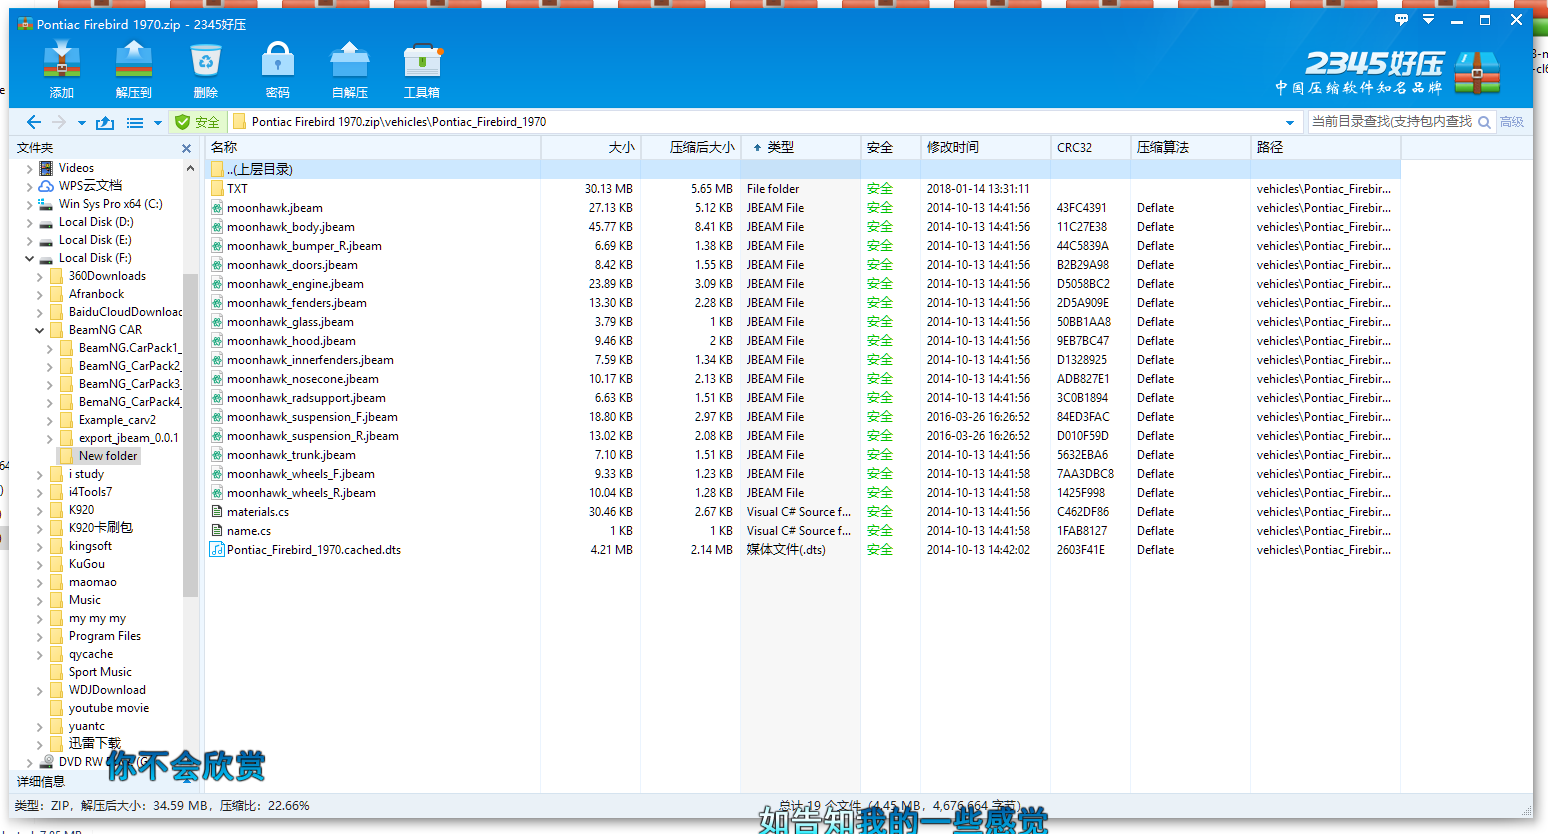Expand Win Sys Pro x64 (C:) drive
This screenshot has width=1548, height=834.
pyautogui.click(x=29, y=204)
